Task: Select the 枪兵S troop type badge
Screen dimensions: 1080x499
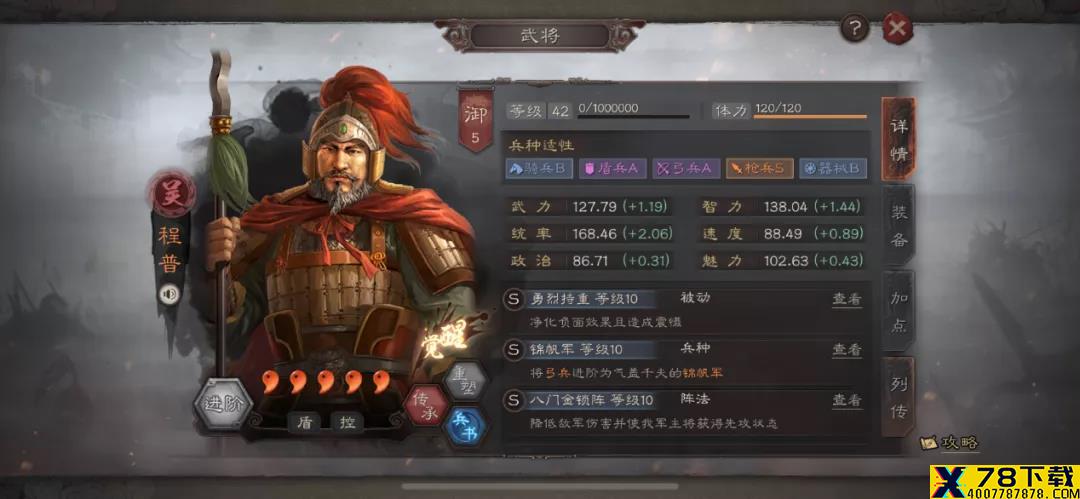Action: click(x=759, y=169)
